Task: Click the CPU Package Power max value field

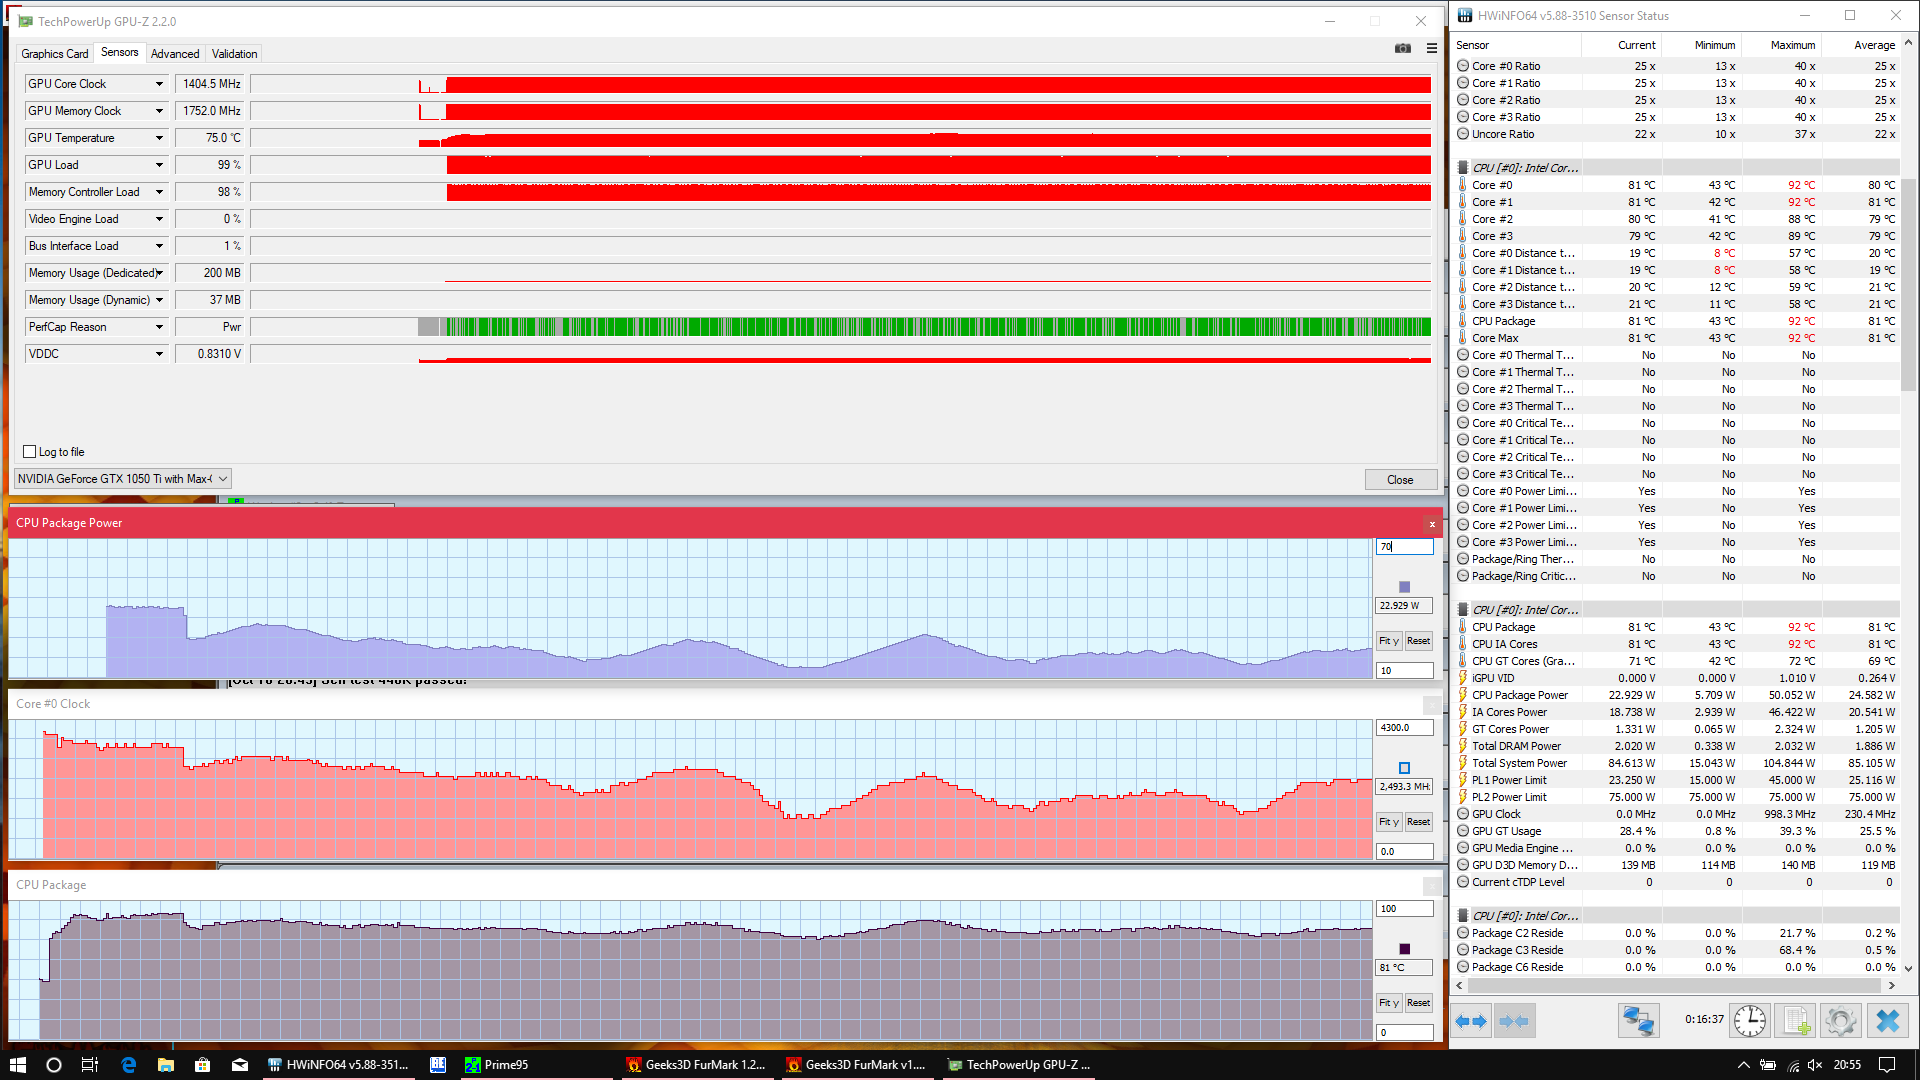Action: (1404, 547)
